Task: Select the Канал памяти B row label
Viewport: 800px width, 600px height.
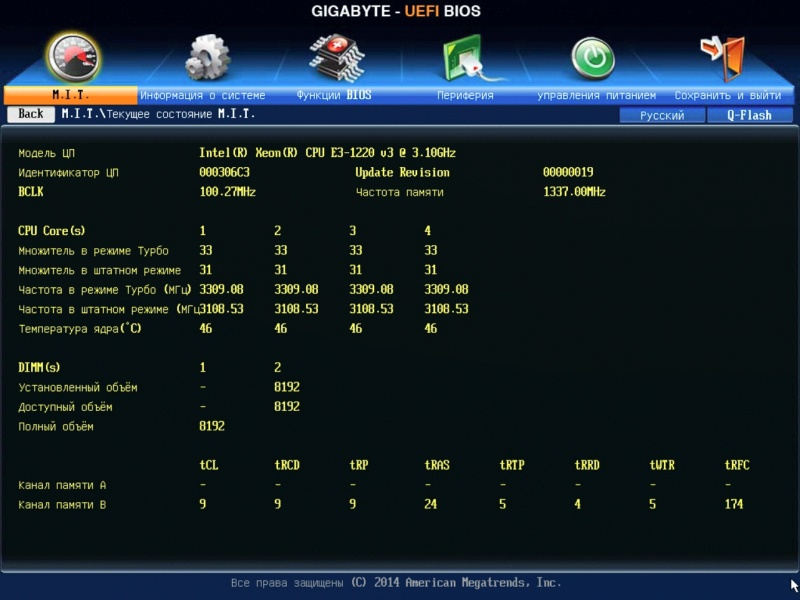Action: click(62, 505)
